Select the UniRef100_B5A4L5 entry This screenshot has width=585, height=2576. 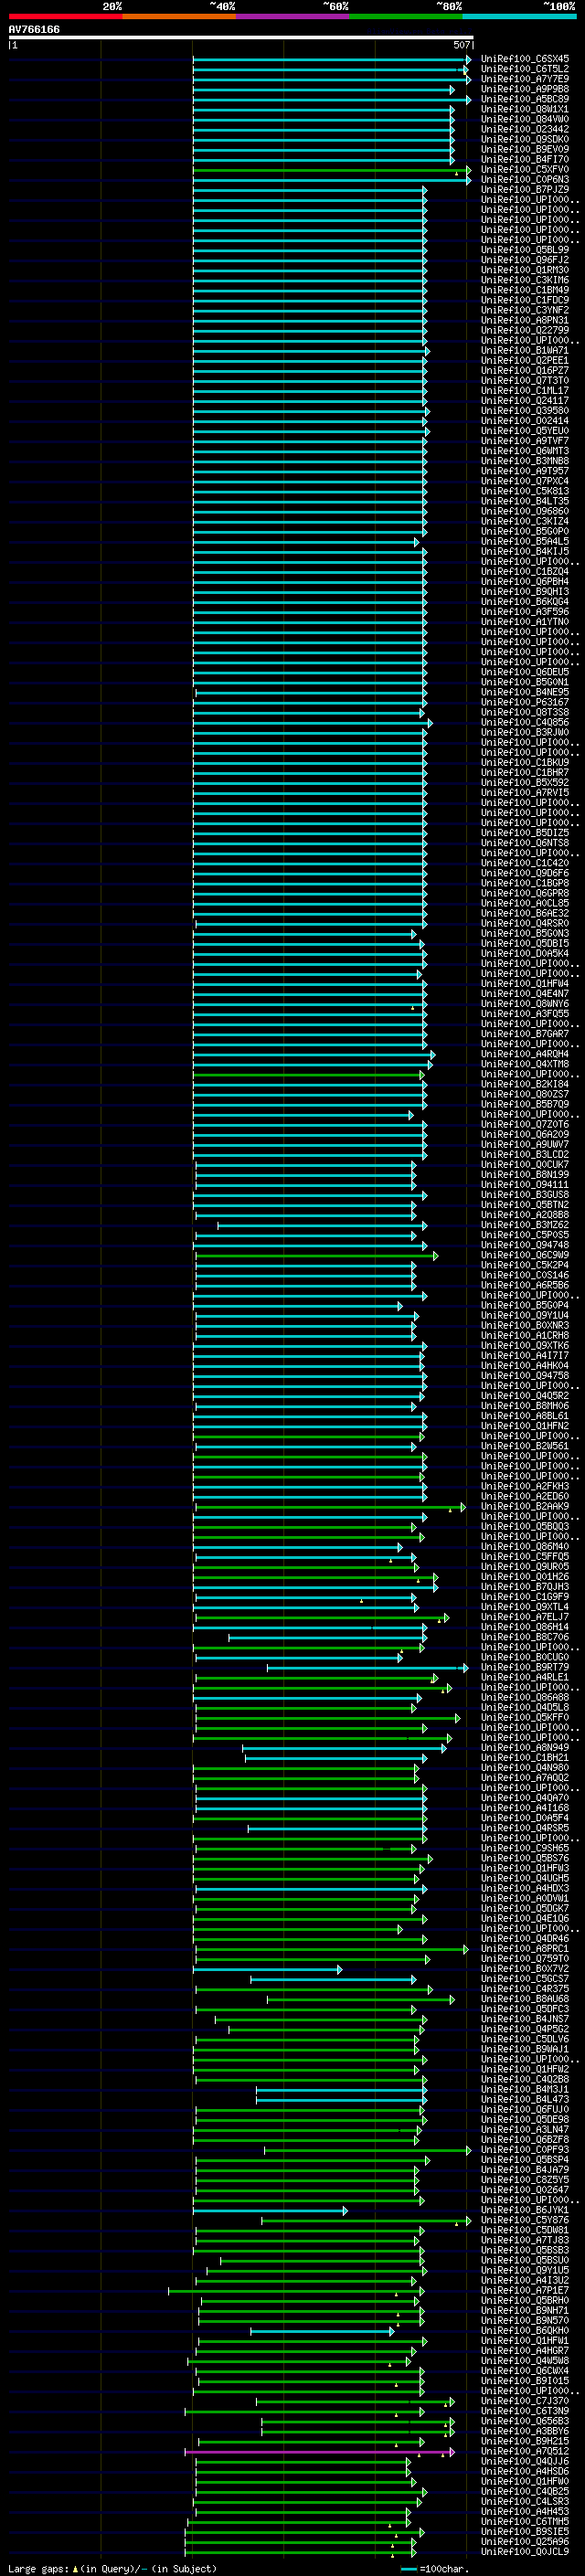[525, 541]
